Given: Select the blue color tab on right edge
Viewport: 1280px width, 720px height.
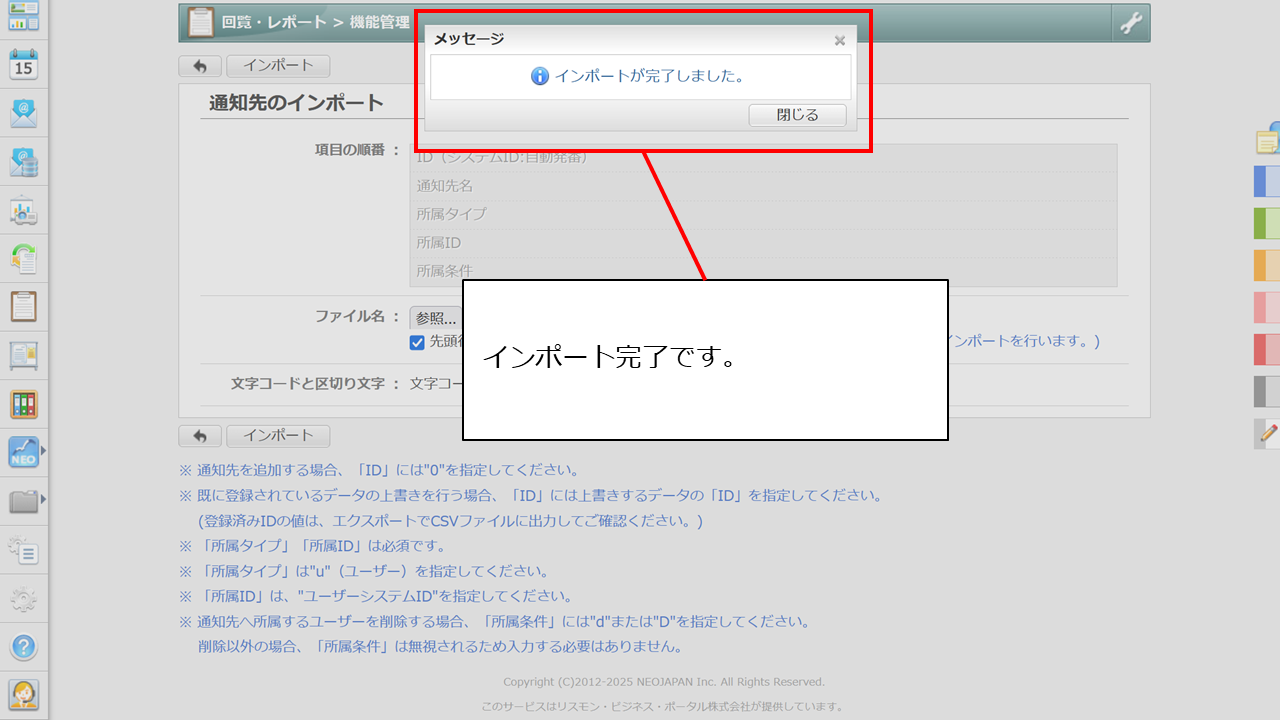Looking at the screenshot, I should (x=1267, y=181).
